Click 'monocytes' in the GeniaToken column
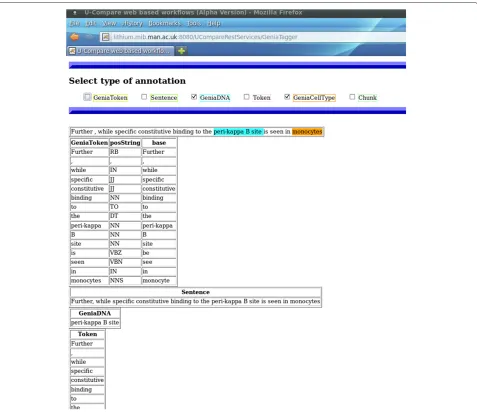Viewport: 477px width, 415px height. pyautogui.click(x=89, y=281)
